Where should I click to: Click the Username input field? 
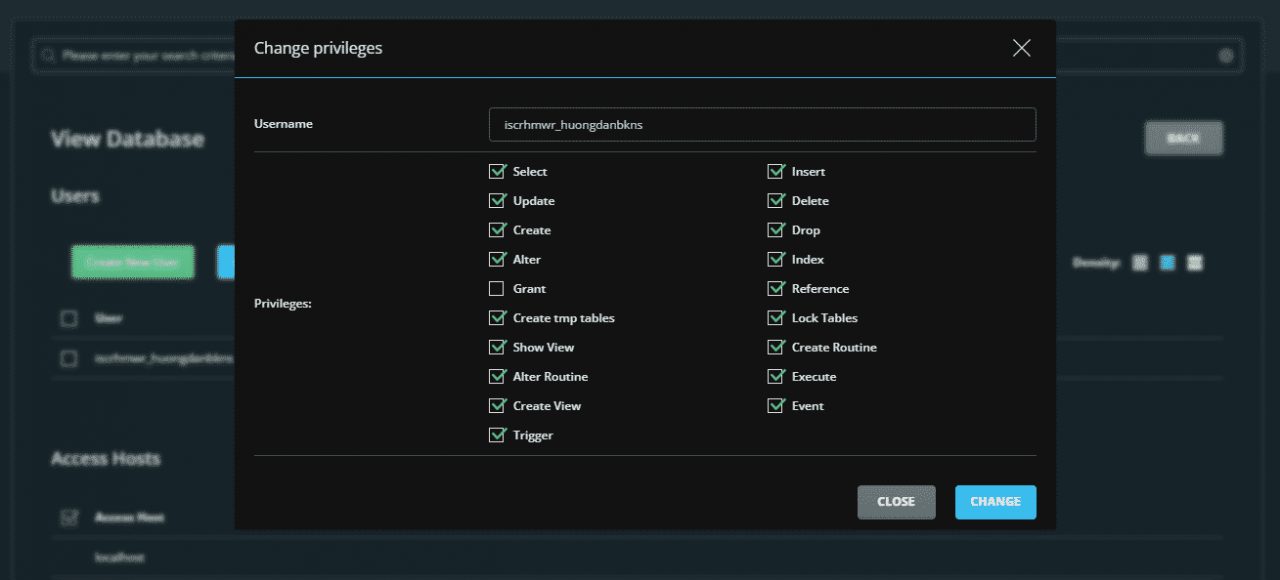point(762,125)
